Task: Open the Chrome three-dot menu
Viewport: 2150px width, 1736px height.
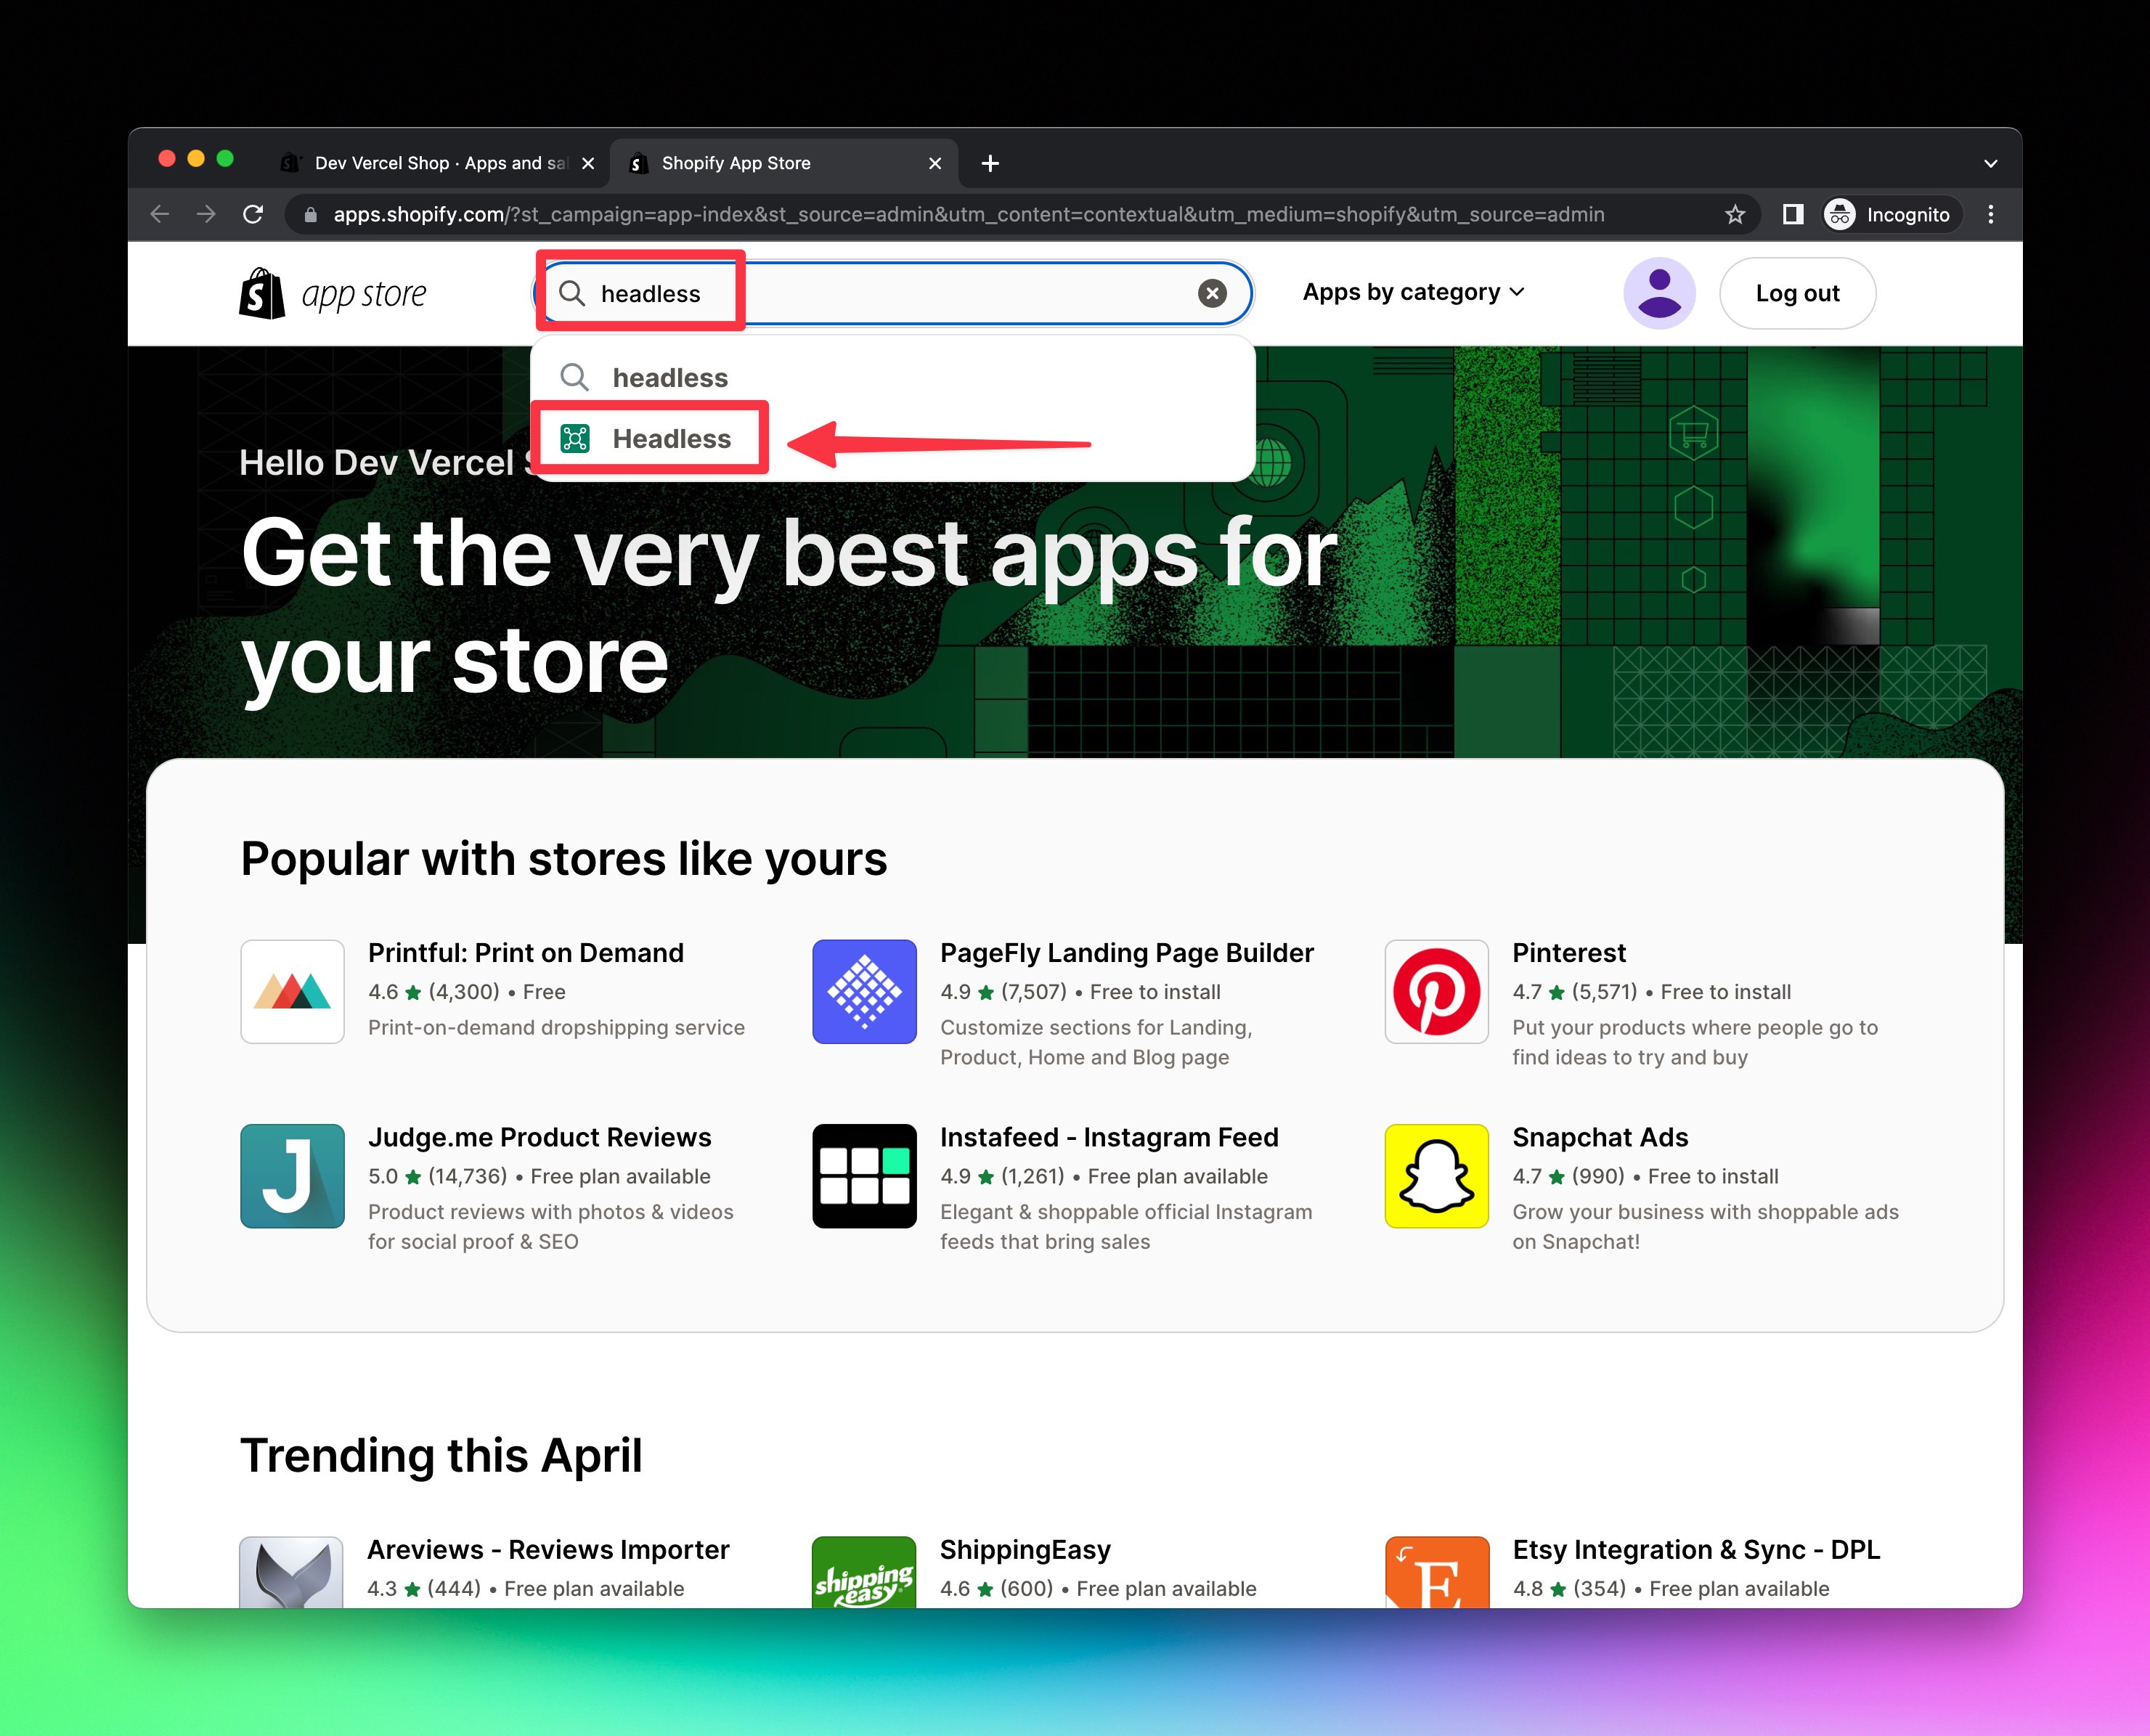Action: pyautogui.click(x=1991, y=214)
